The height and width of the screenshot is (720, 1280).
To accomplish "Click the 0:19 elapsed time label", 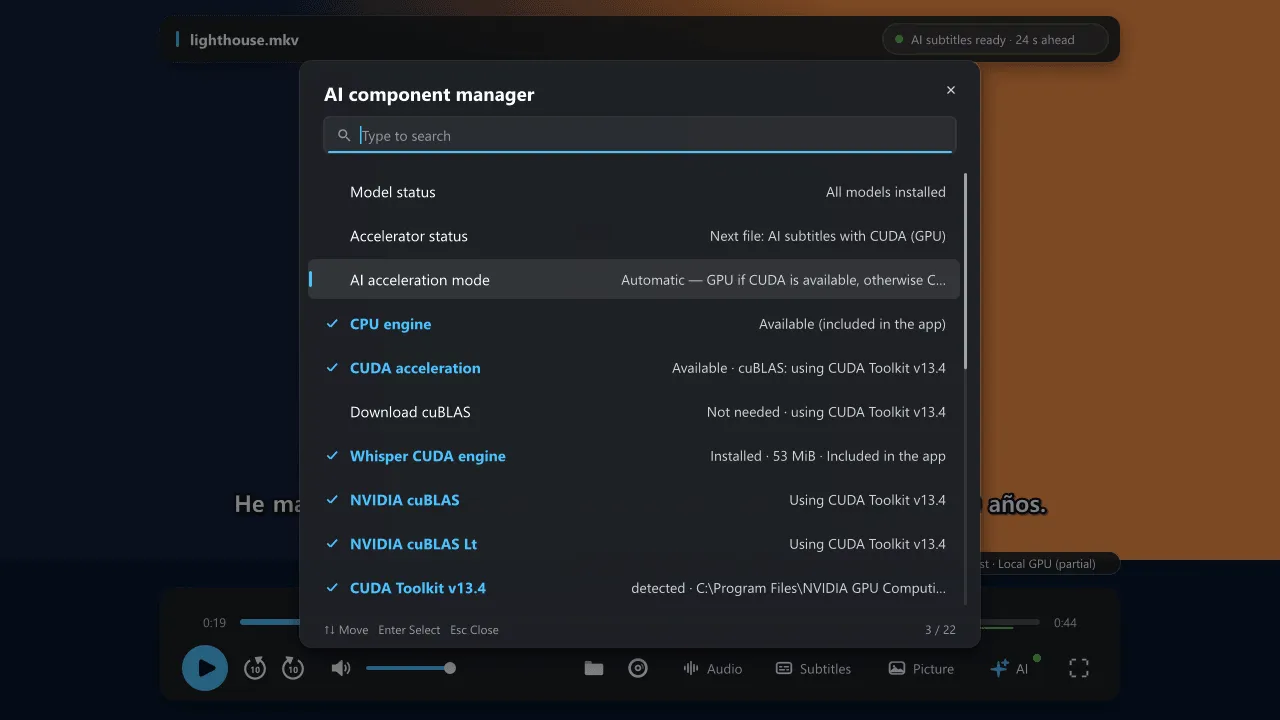I will click(x=214, y=622).
